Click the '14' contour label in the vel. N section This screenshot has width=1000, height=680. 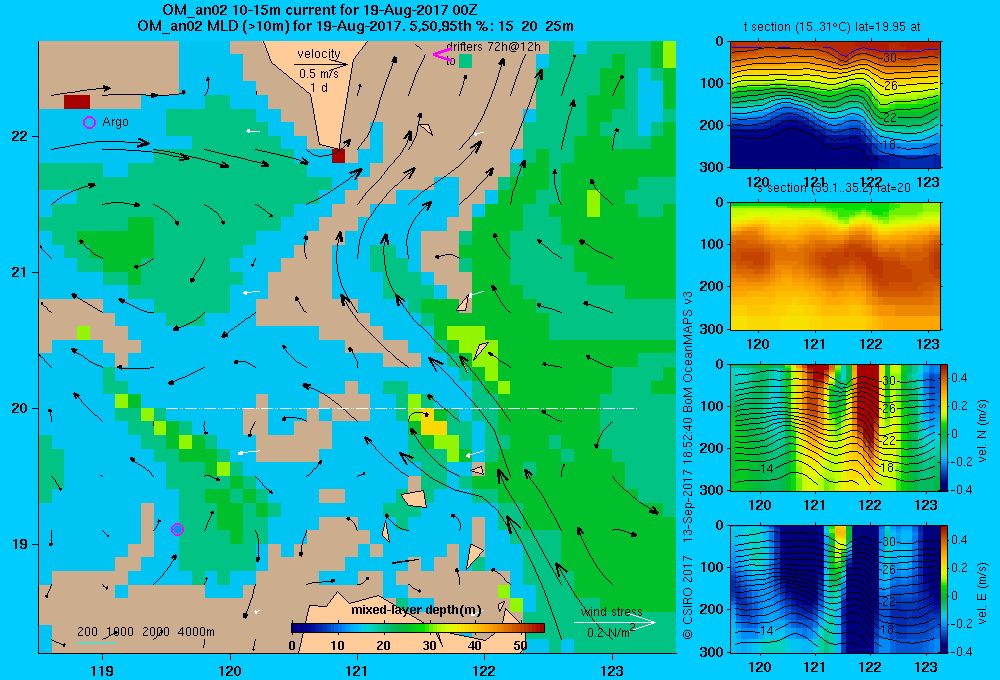[767, 469]
